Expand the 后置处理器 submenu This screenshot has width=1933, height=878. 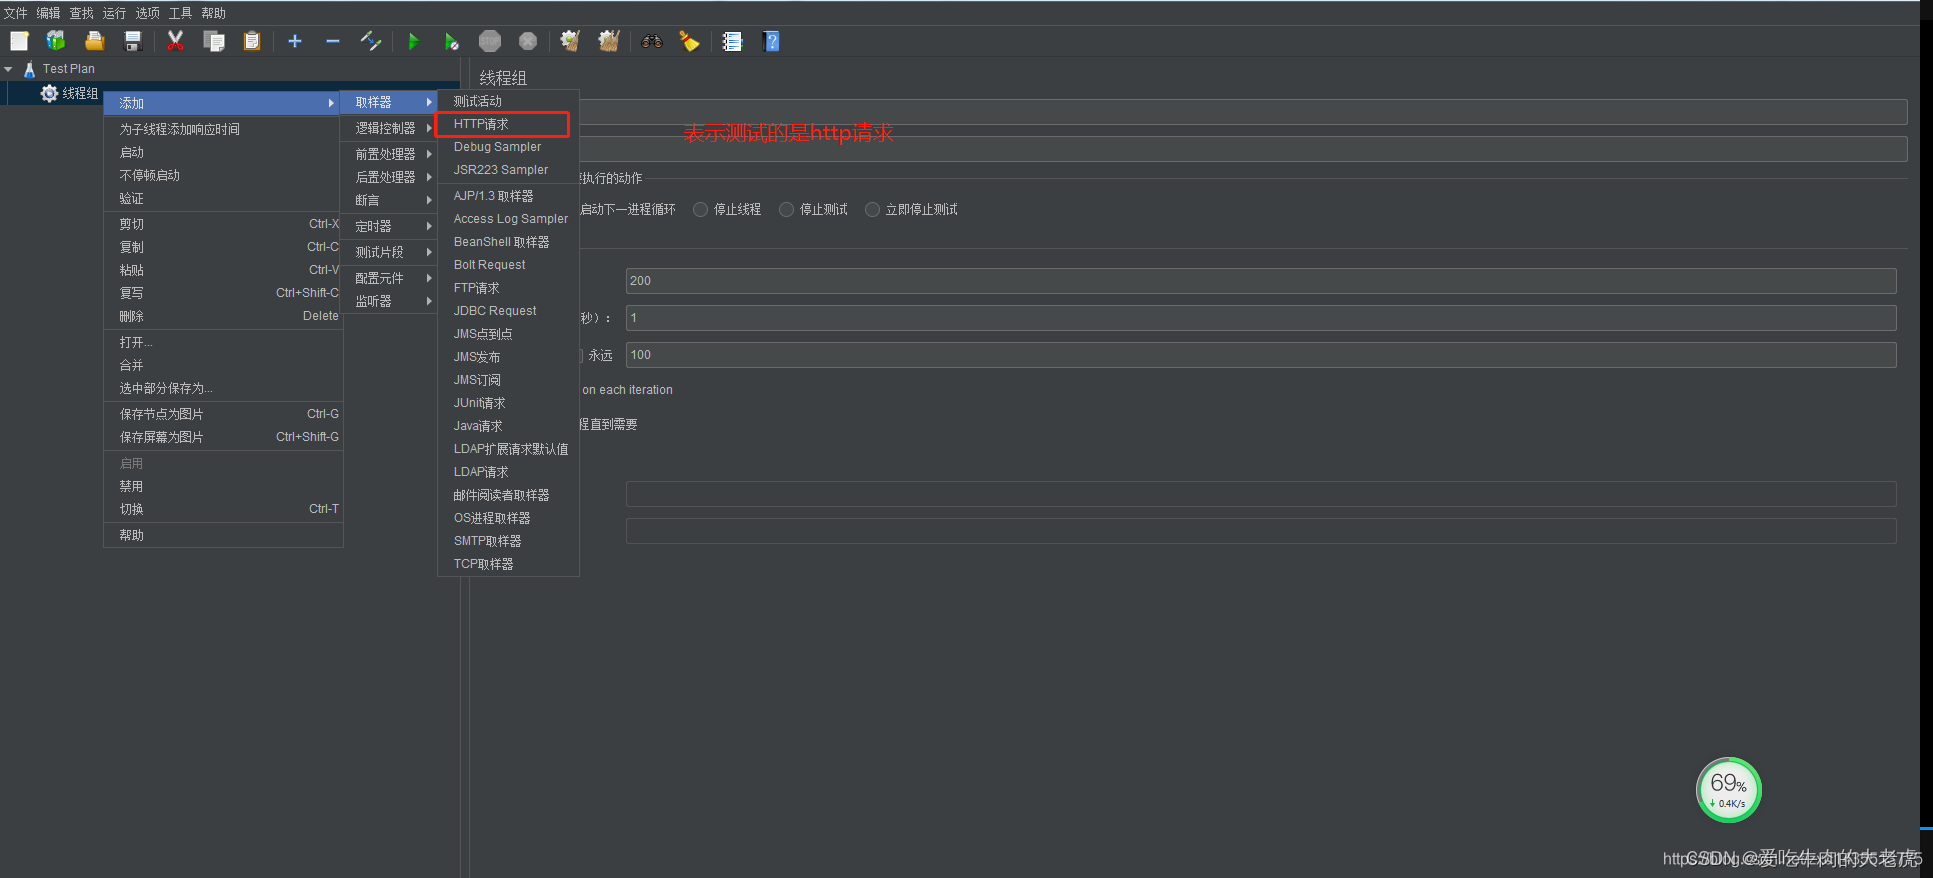click(390, 177)
